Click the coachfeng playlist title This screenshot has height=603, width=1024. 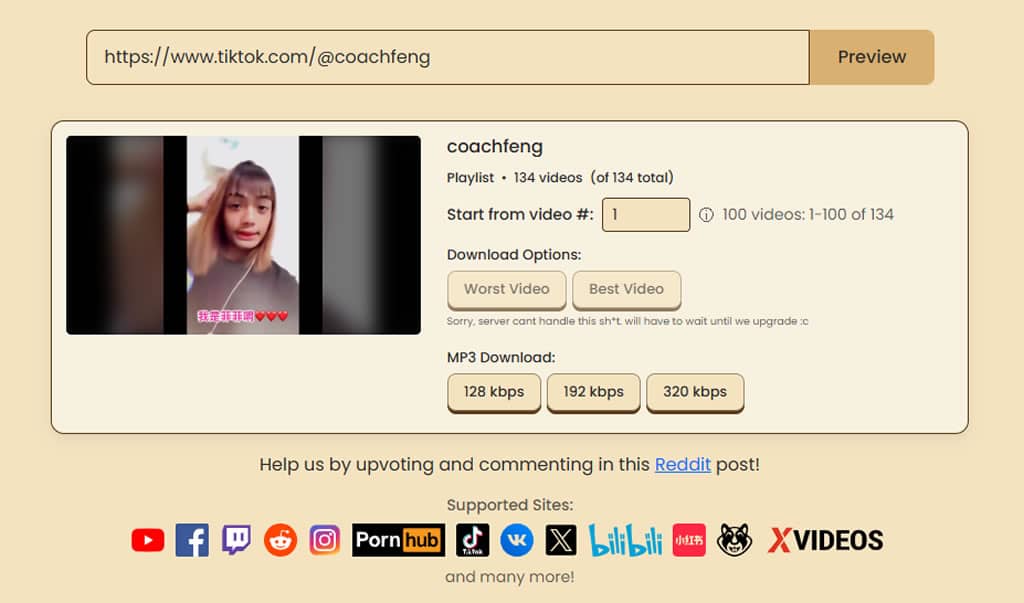495,146
